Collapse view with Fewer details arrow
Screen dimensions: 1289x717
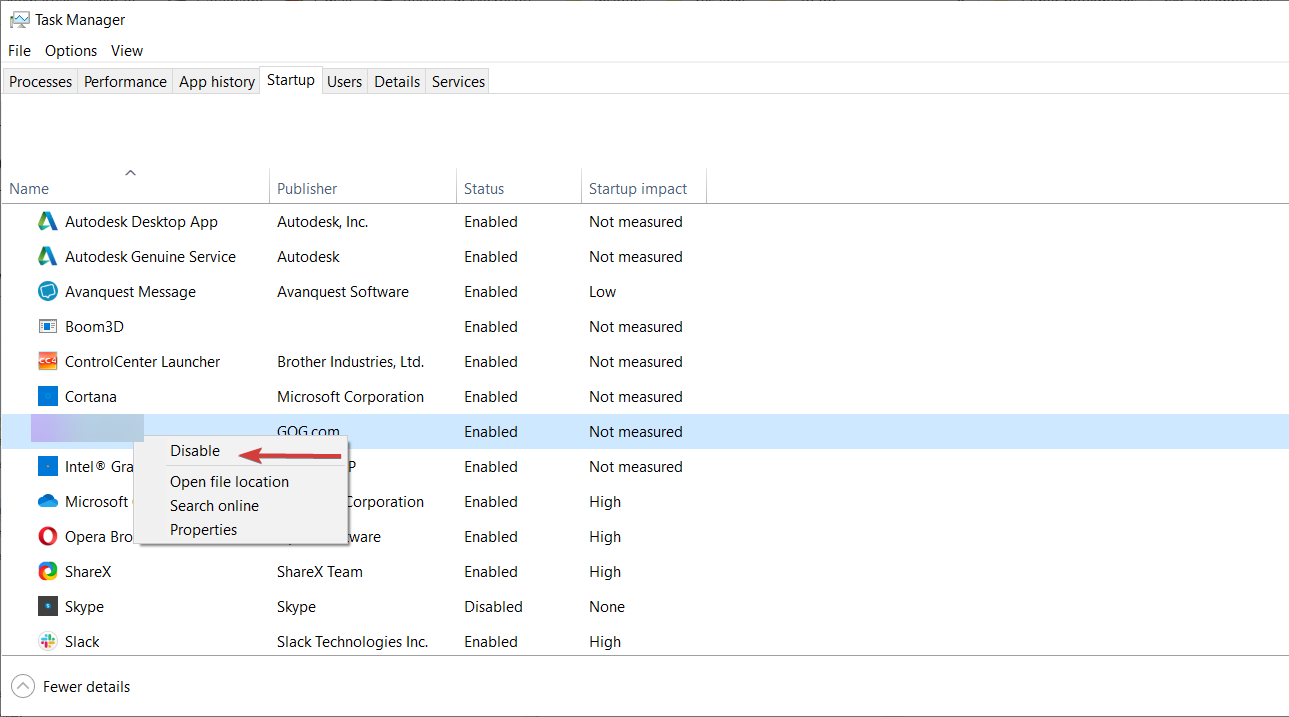pyautogui.click(x=22, y=687)
